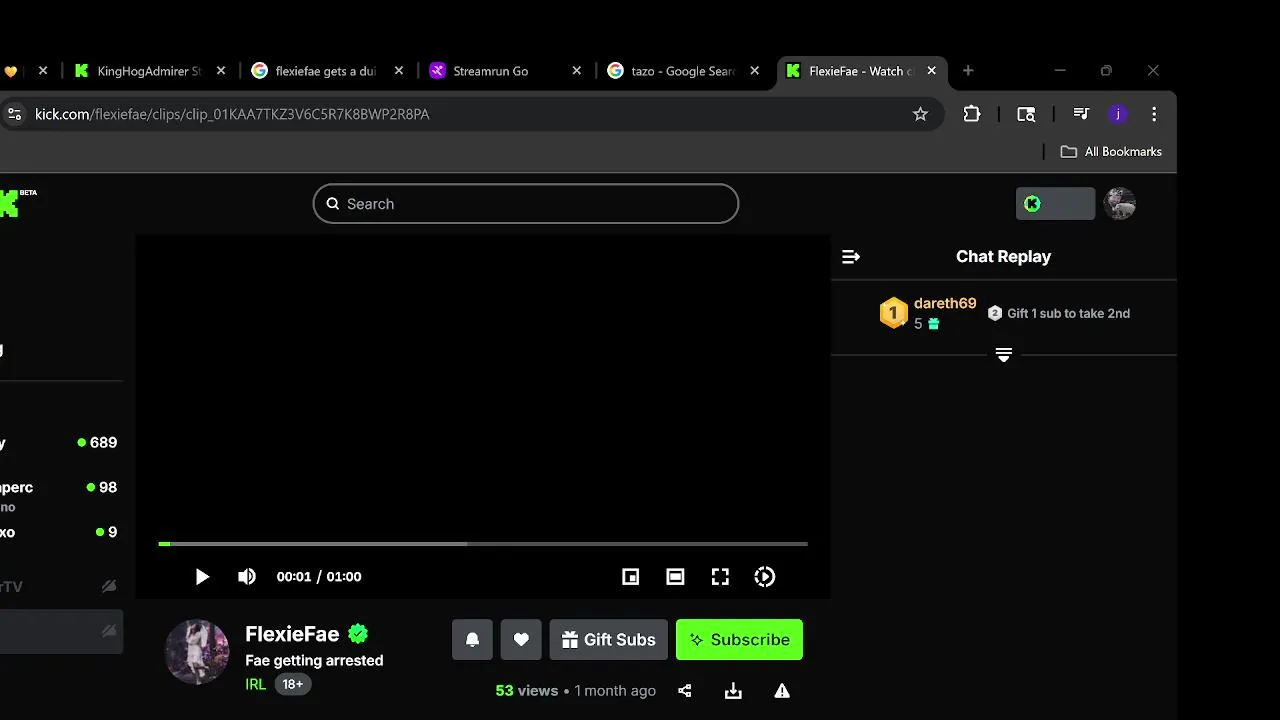
Task: Open a new browser tab
Action: pyautogui.click(x=968, y=71)
